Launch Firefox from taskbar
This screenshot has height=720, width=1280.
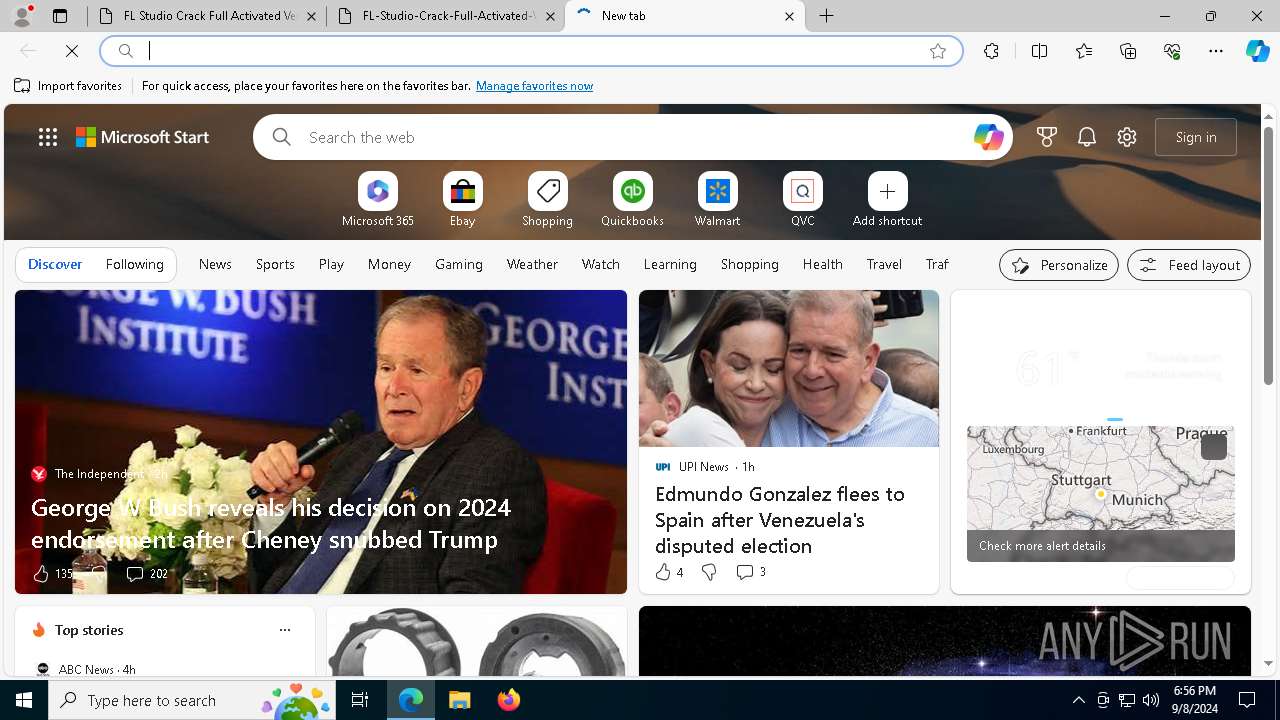[x=509, y=700]
